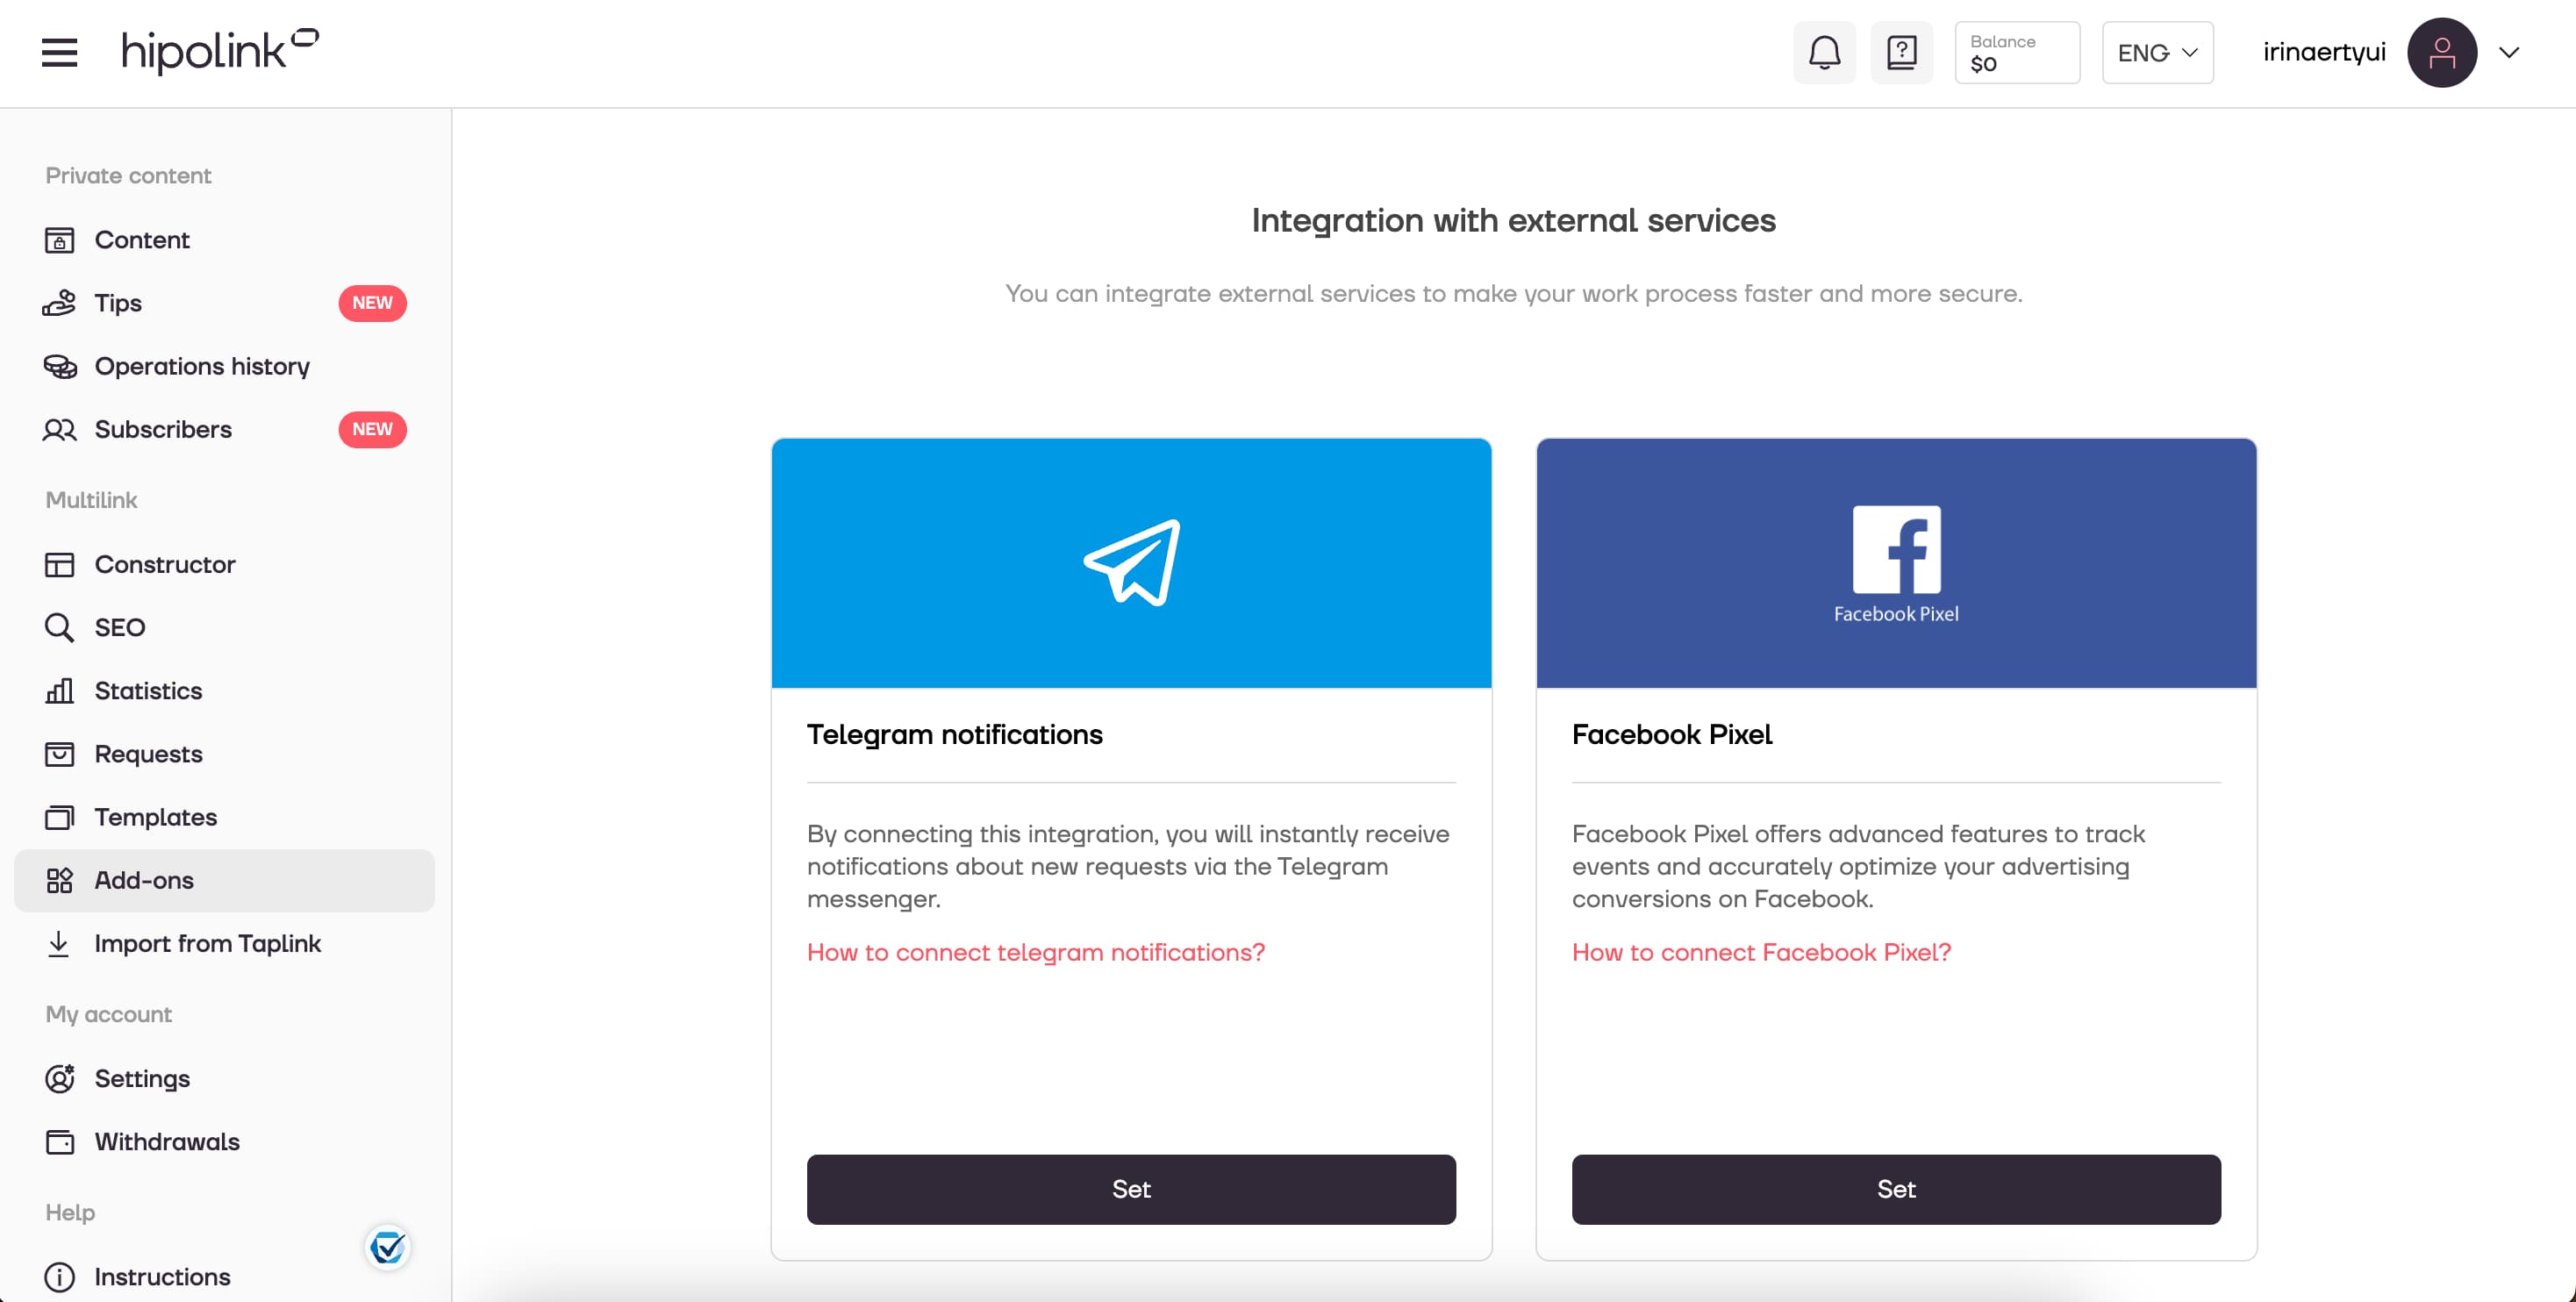Open How to connect telegram notifications link

pos(1036,952)
